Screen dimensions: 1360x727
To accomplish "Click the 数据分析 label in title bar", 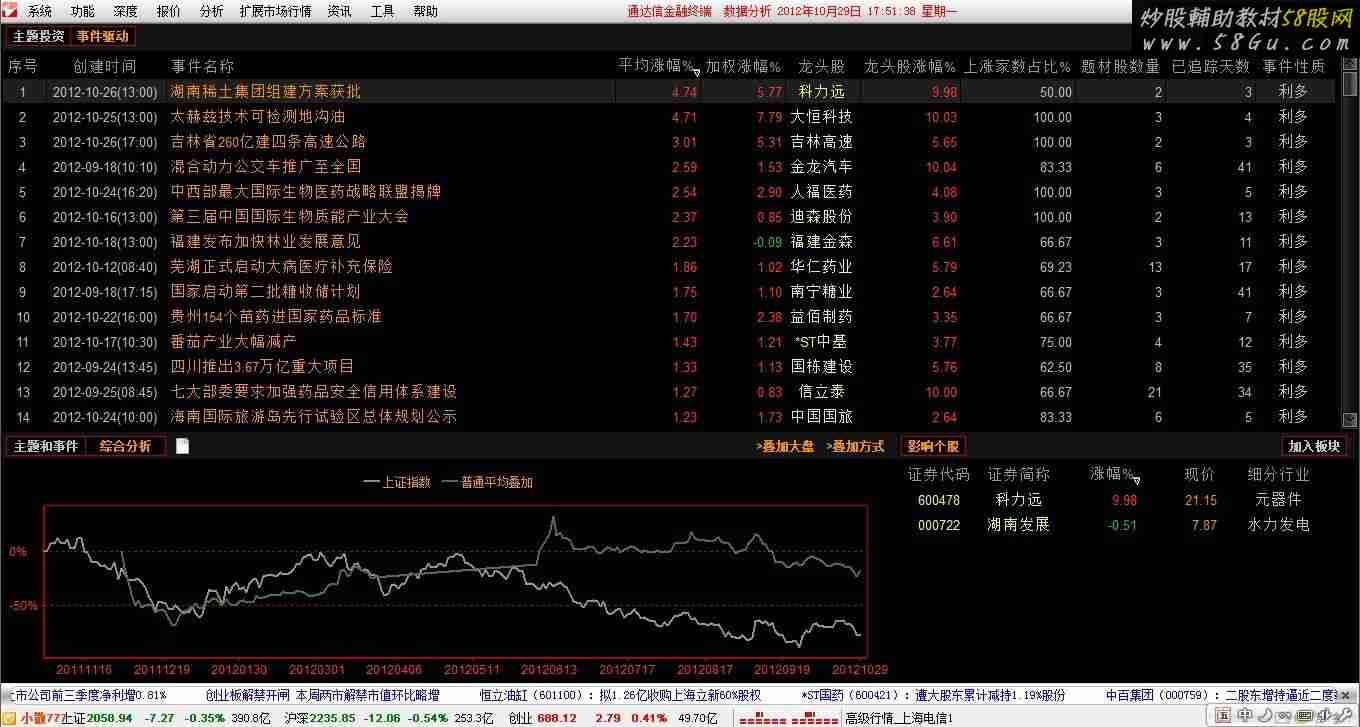I will click(747, 12).
